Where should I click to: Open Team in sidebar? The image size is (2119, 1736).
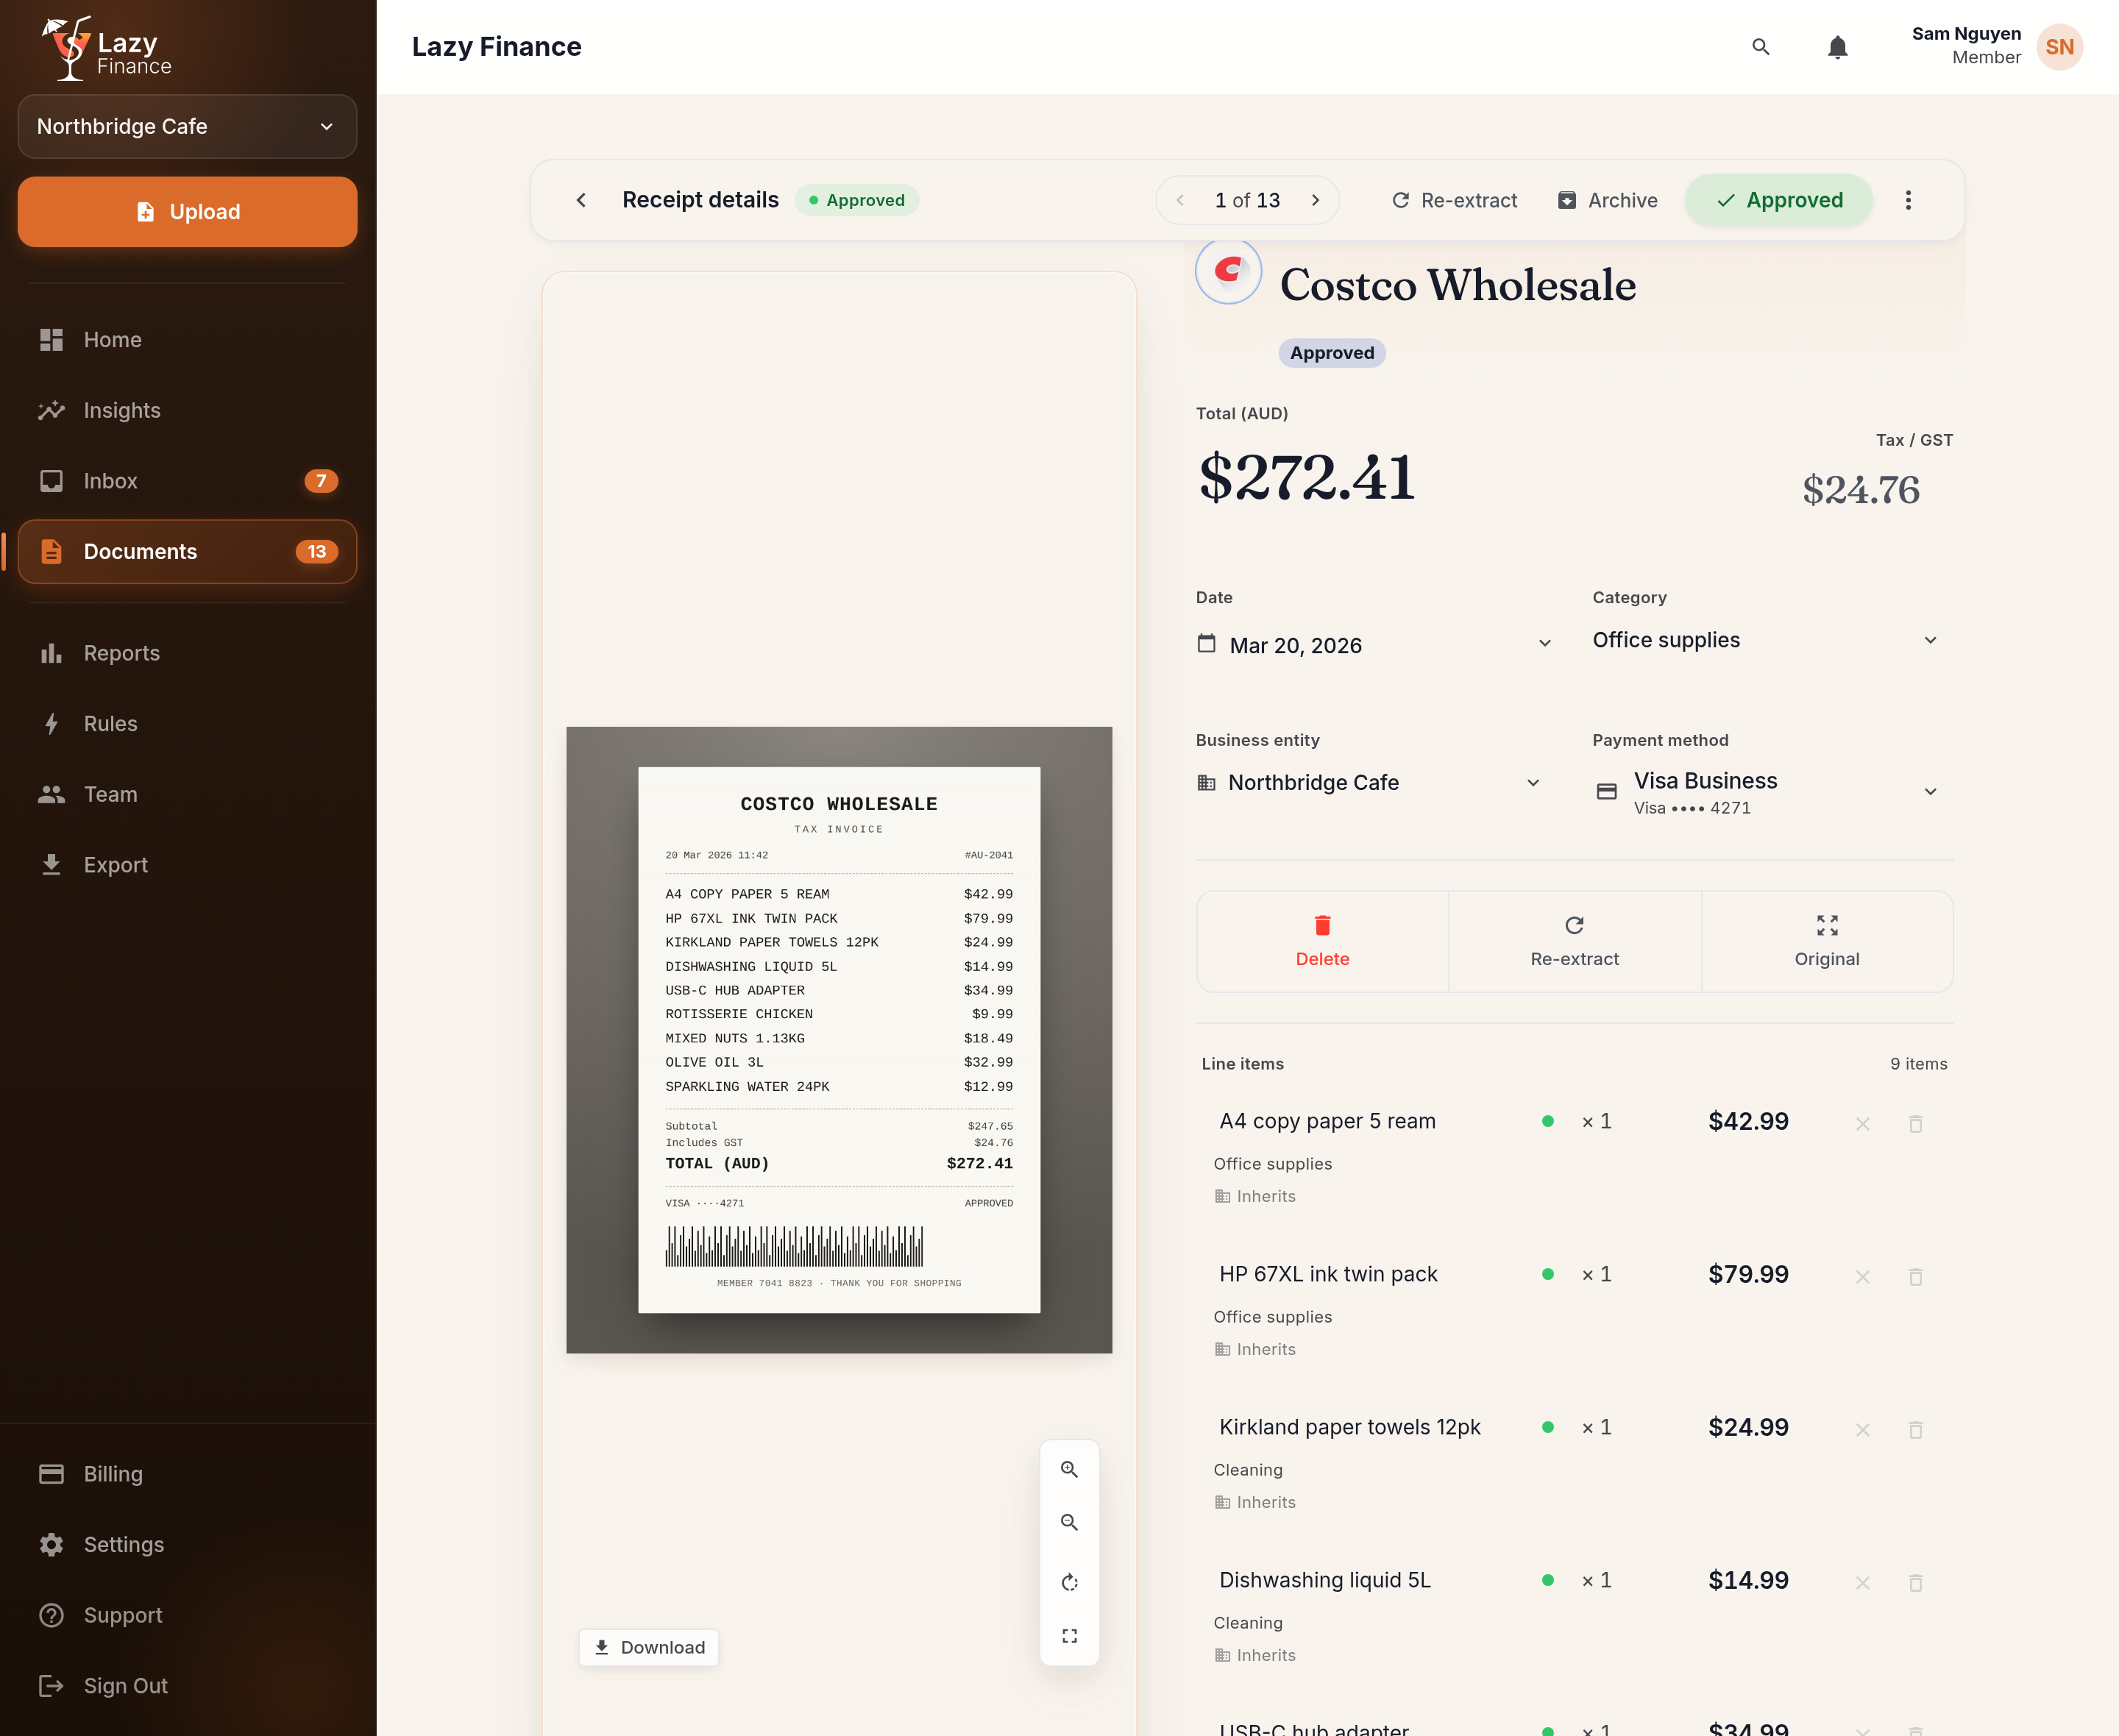[x=187, y=794]
